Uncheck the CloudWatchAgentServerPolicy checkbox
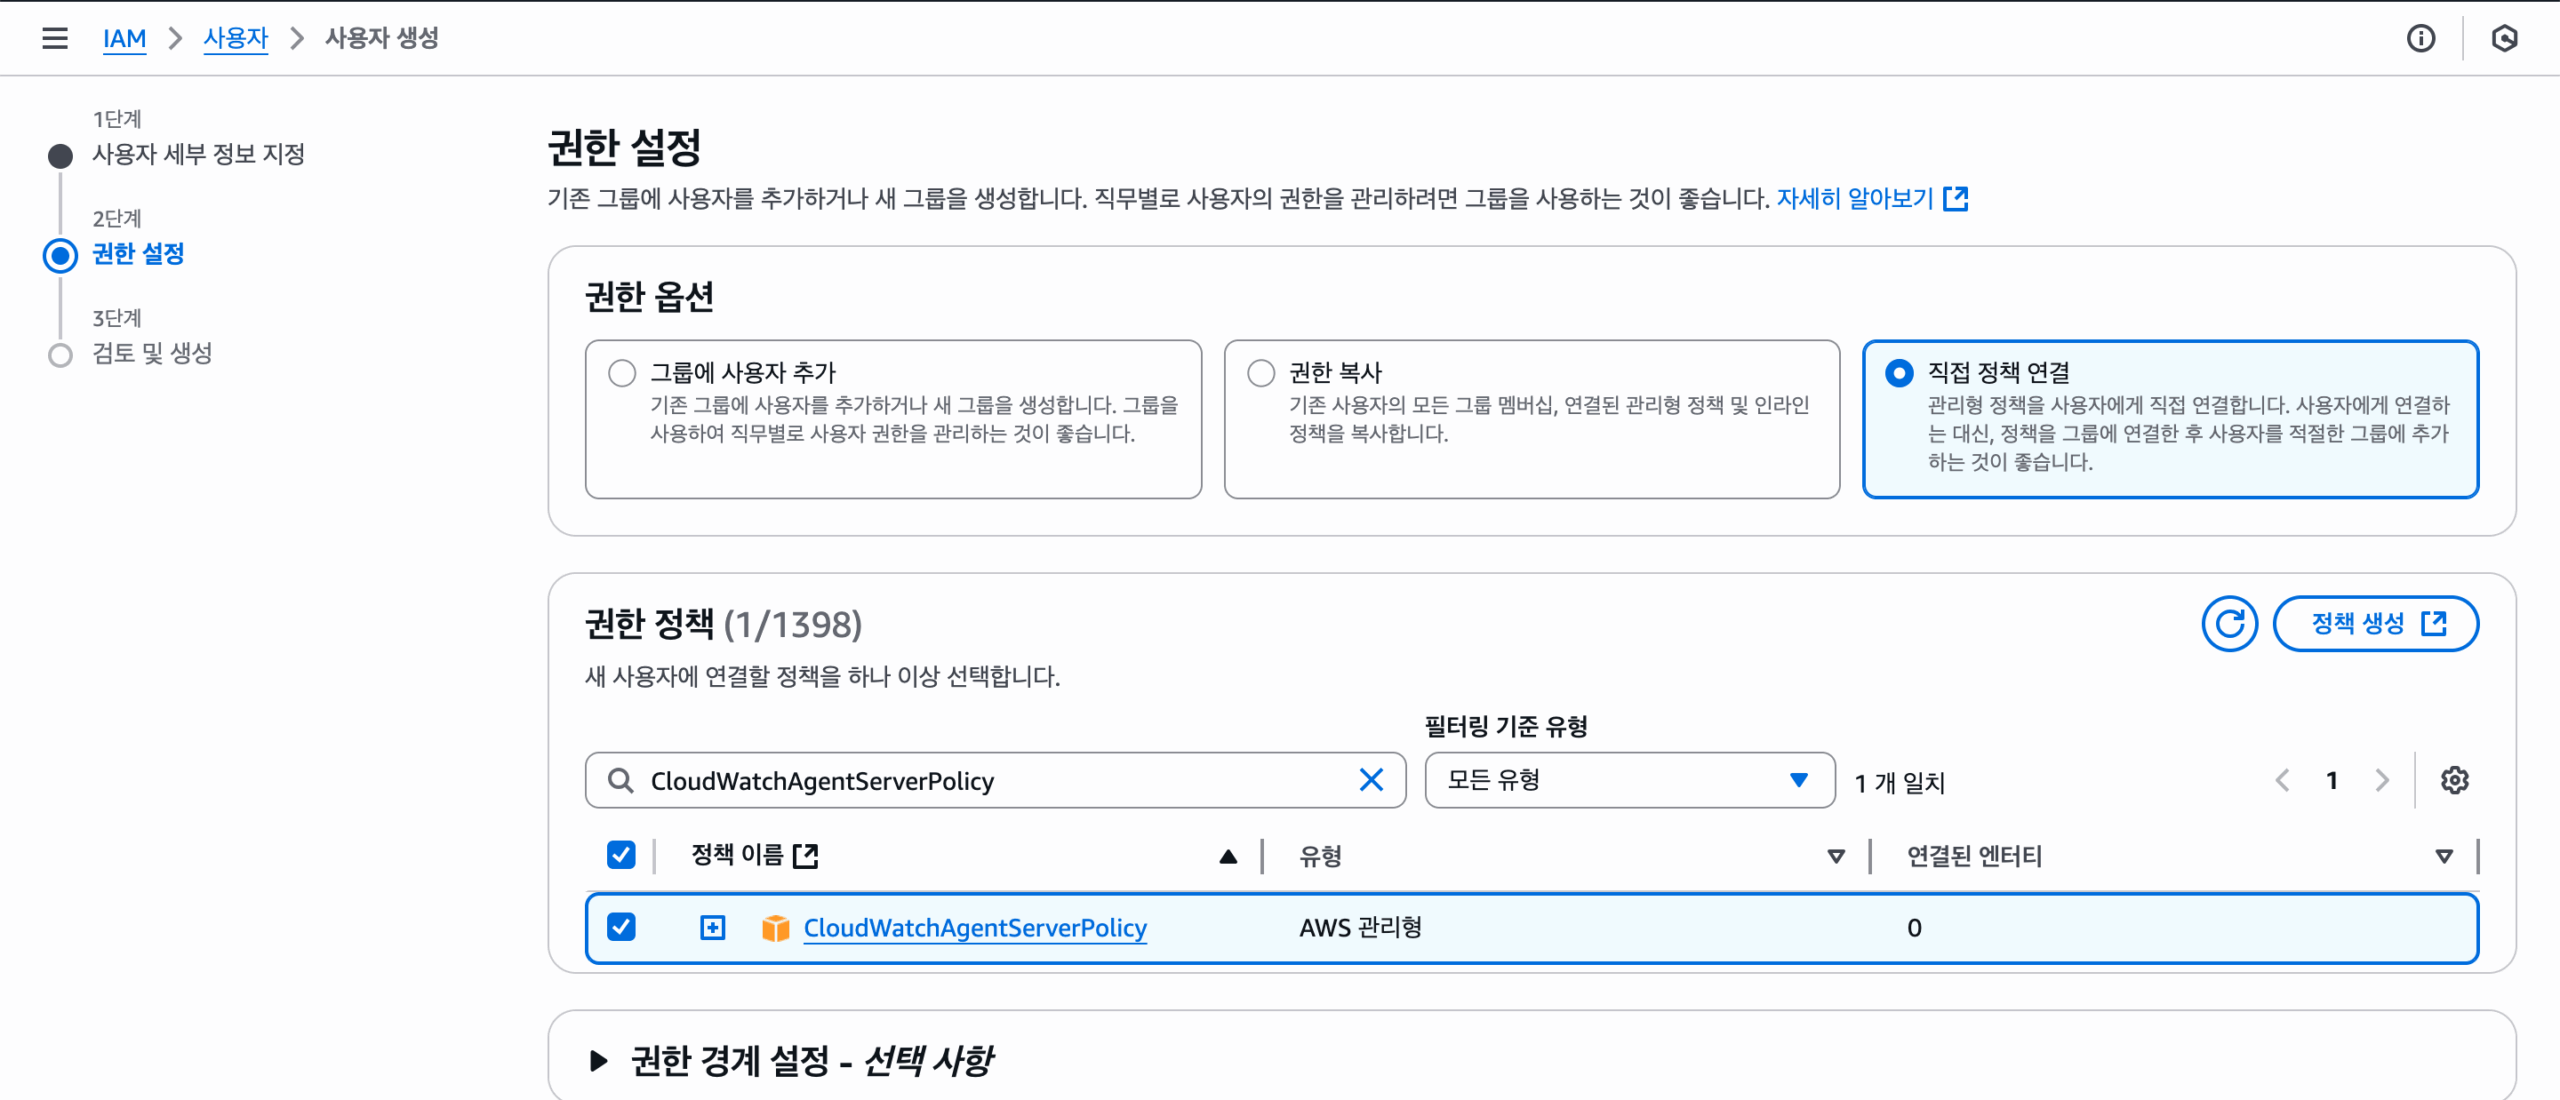Image resolution: width=2560 pixels, height=1100 pixels. pos(621,927)
